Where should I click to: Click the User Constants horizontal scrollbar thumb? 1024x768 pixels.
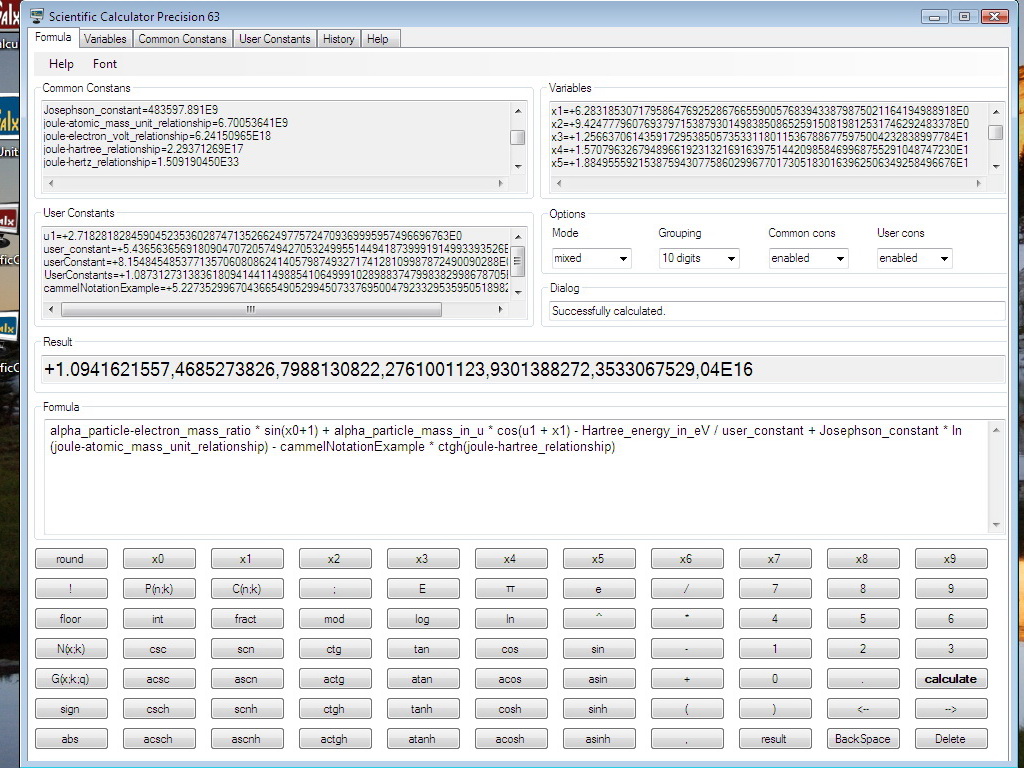pyautogui.click(x=251, y=310)
